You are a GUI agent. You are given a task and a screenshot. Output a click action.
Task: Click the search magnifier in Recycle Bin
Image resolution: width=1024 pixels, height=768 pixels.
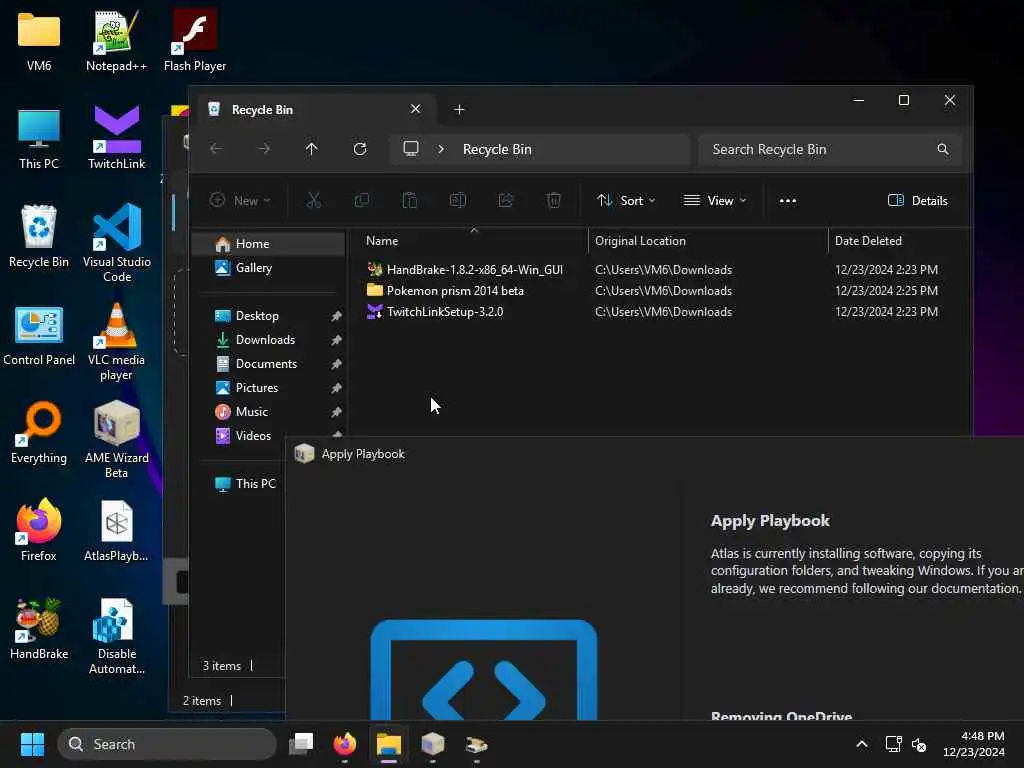coord(942,149)
